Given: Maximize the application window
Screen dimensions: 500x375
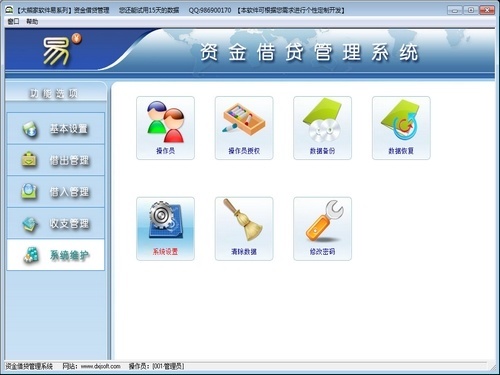Looking at the screenshot, I should (x=471, y=10).
